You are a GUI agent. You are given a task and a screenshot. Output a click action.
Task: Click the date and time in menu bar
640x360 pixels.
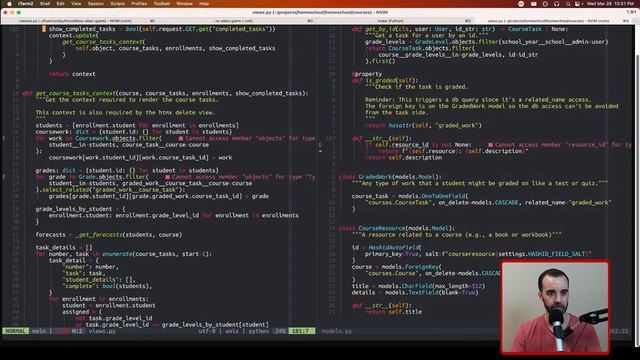[x=611, y=4]
